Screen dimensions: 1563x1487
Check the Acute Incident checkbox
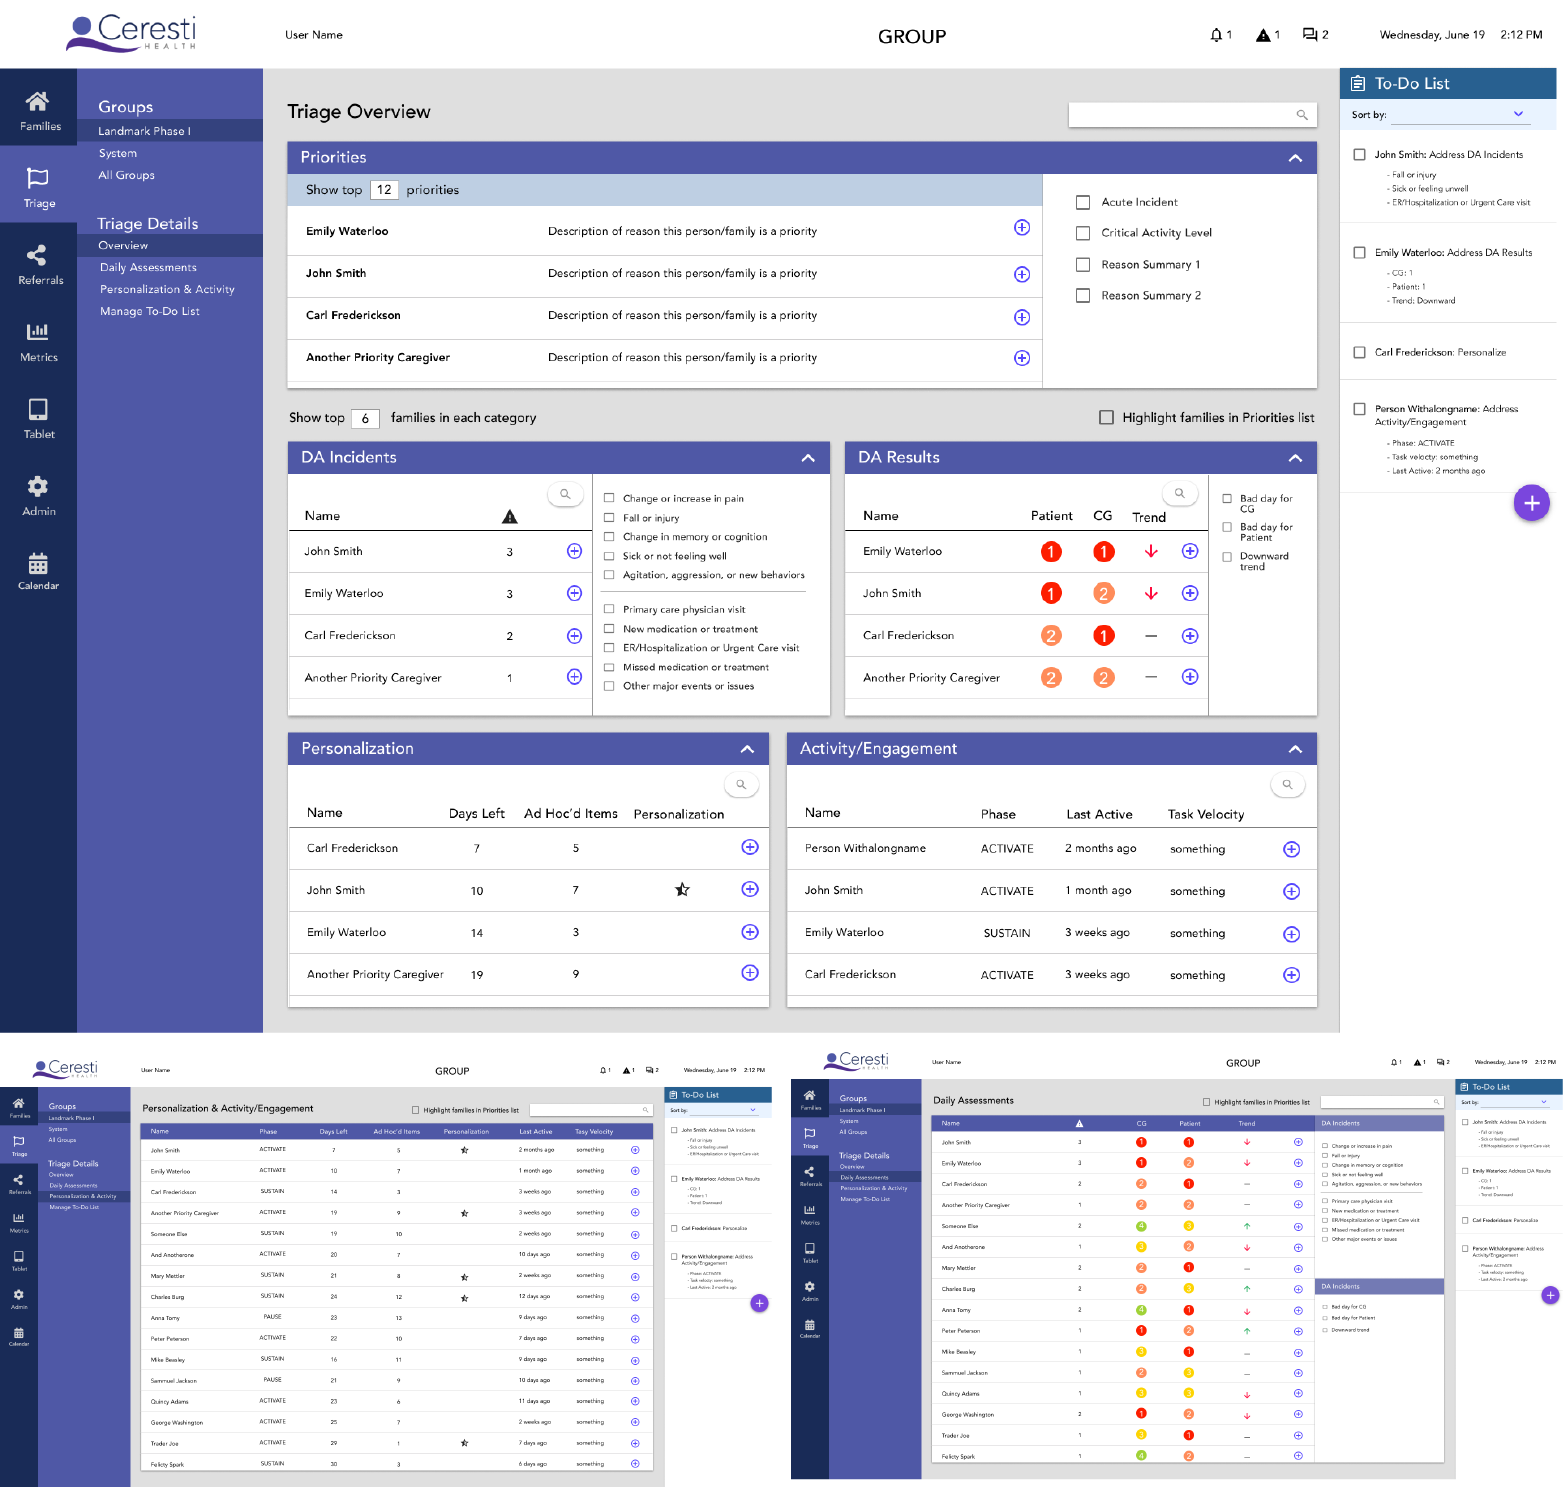(1083, 202)
